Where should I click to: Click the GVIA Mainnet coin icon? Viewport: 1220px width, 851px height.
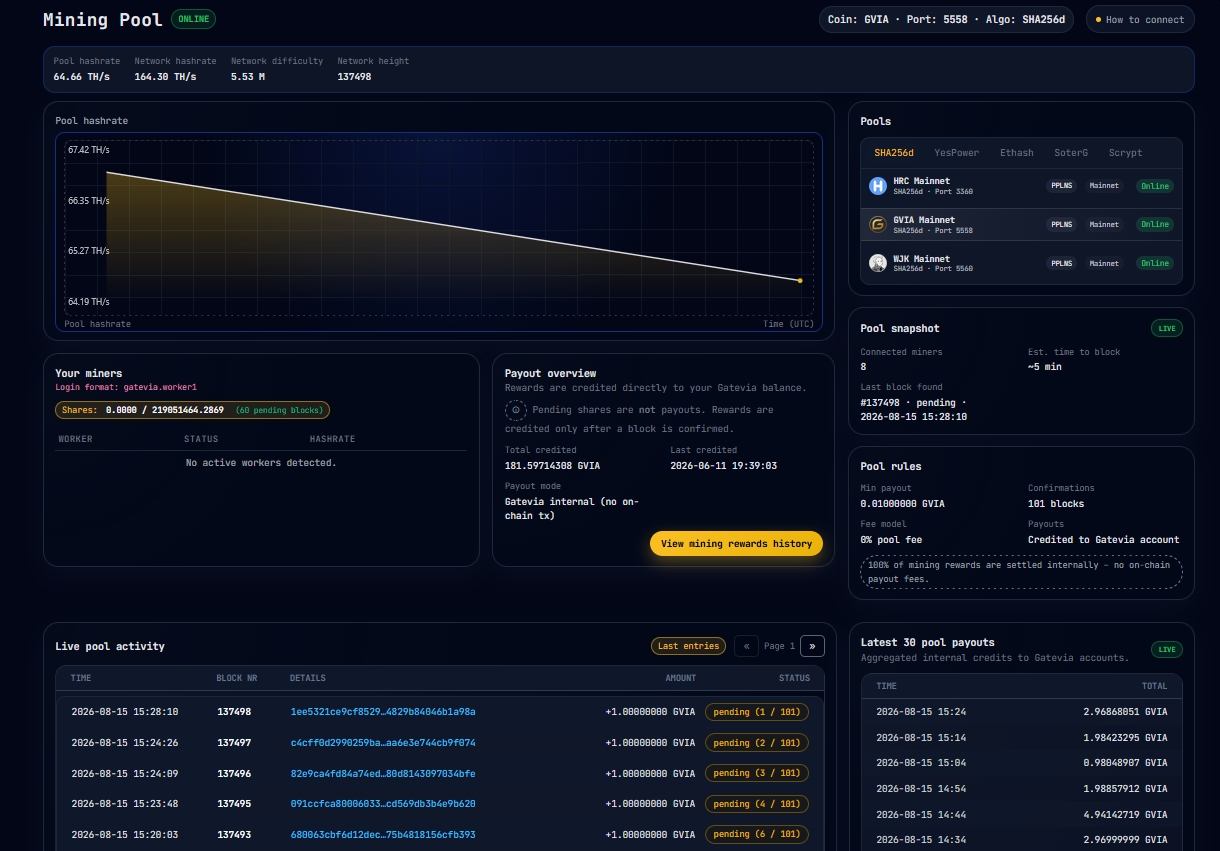[x=878, y=224]
